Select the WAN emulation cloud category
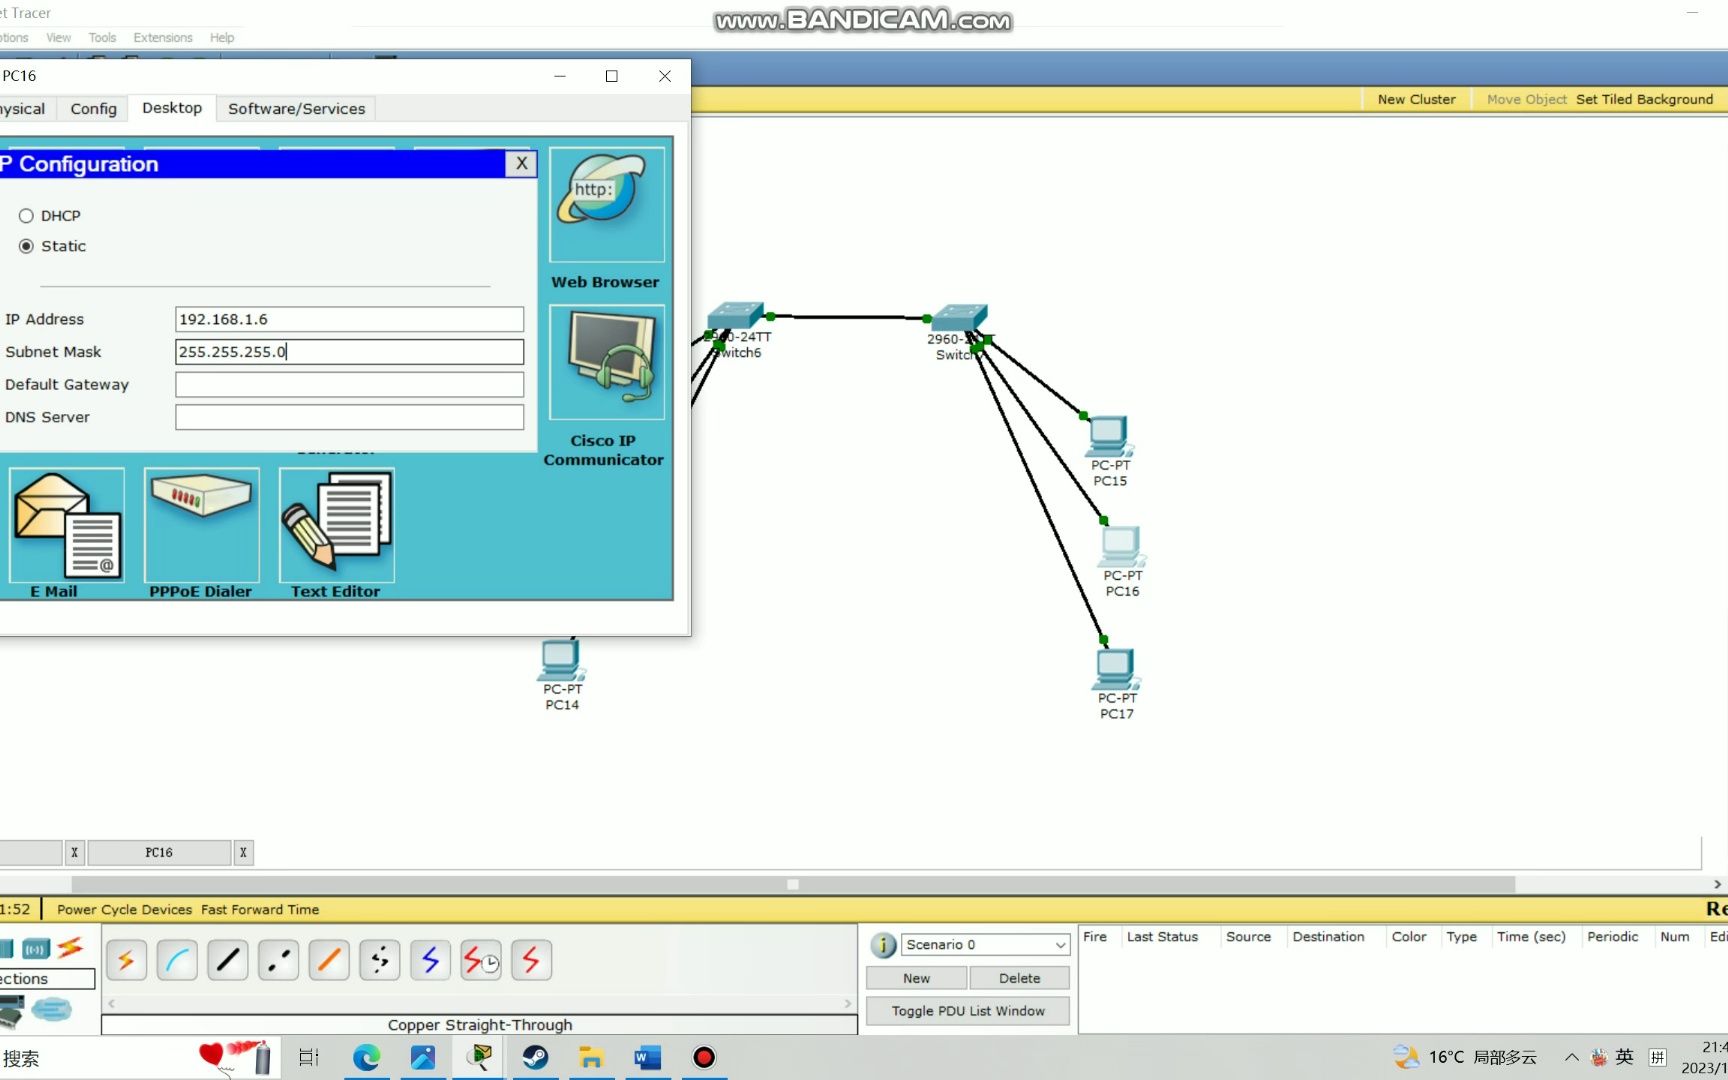This screenshot has width=1728, height=1080. 51,1010
